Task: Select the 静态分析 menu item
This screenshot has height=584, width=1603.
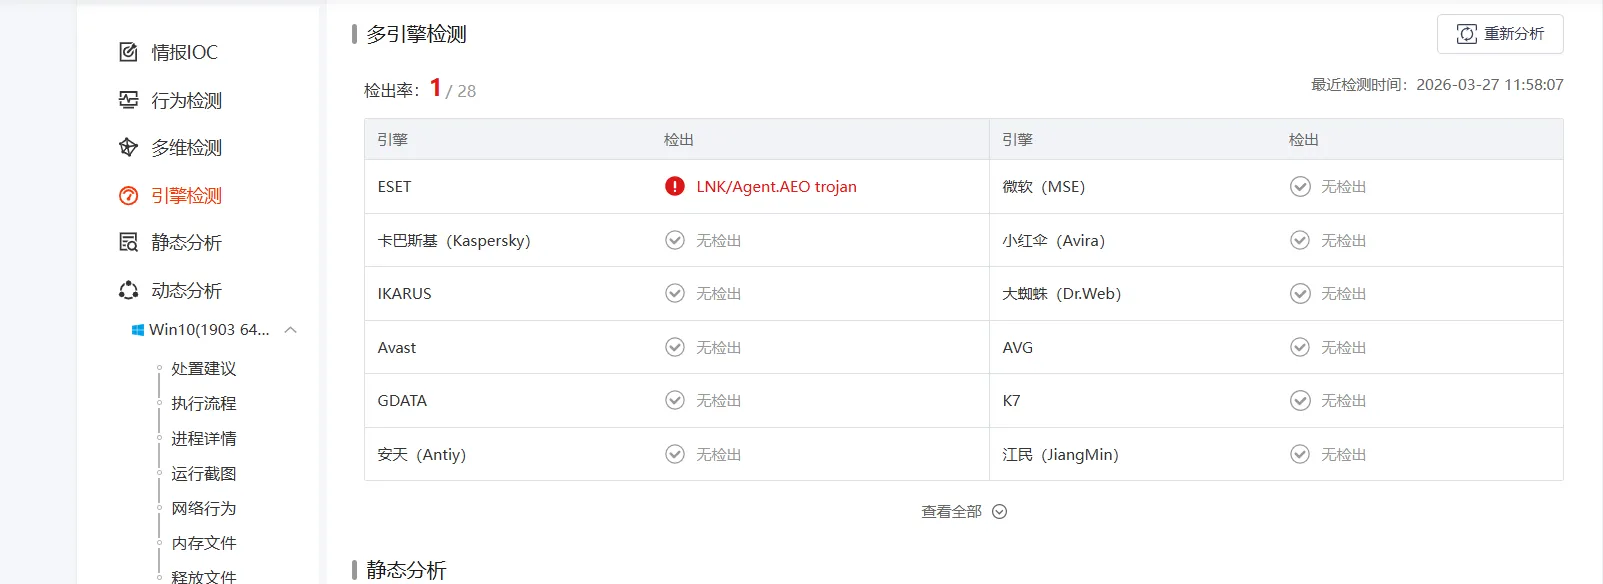Action: (x=186, y=243)
